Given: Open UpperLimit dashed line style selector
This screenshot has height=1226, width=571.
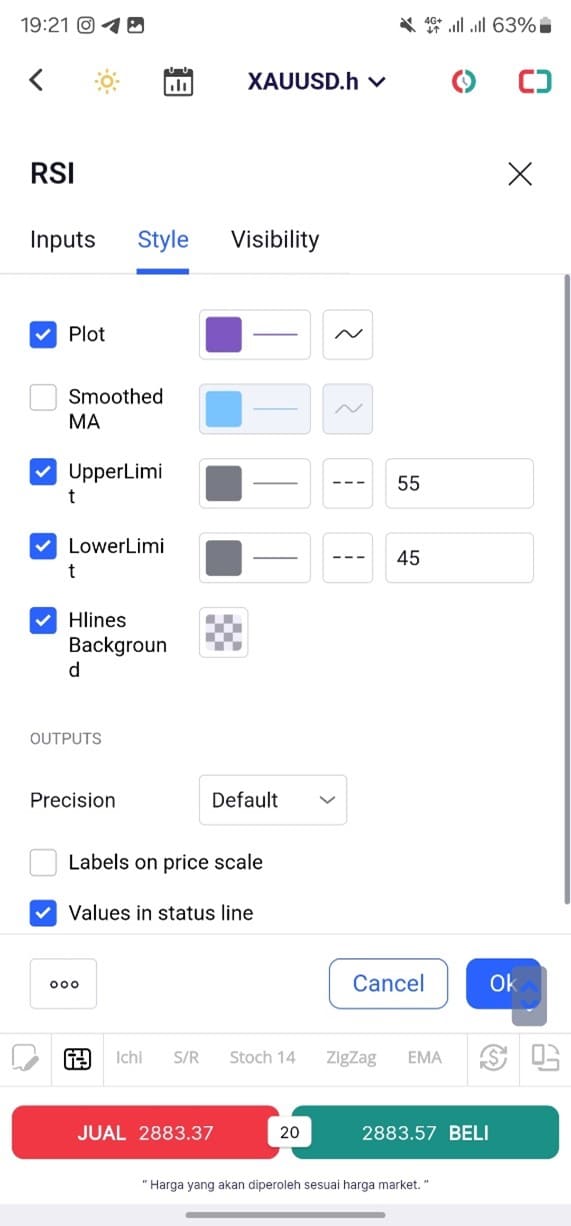Looking at the screenshot, I should (348, 483).
